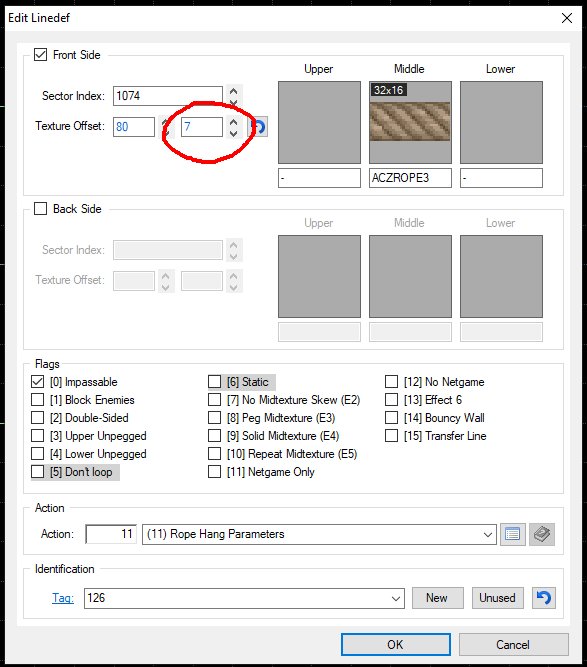Select the Upper front texture box
This screenshot has width=587, height=667.
pyautogui.click(x=319, y=123)
